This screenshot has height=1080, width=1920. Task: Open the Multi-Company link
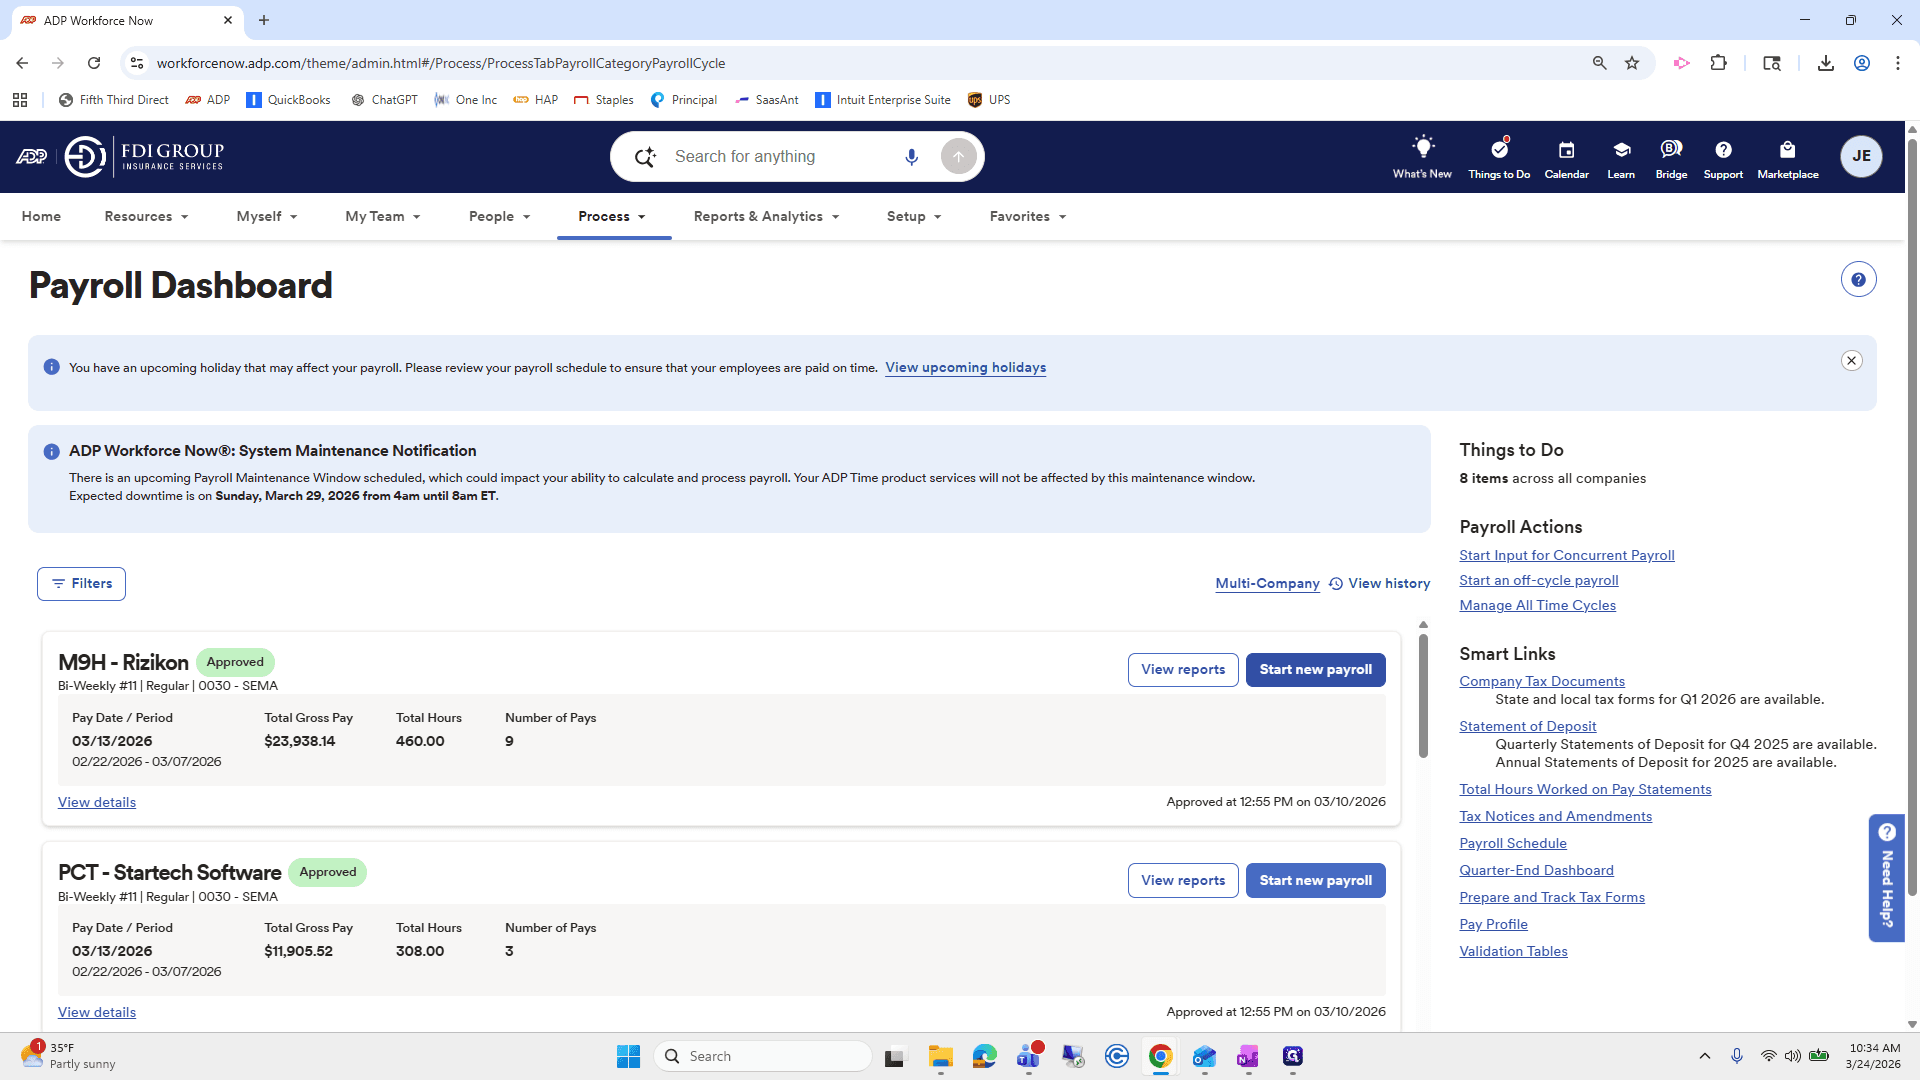click(1267, 584)
